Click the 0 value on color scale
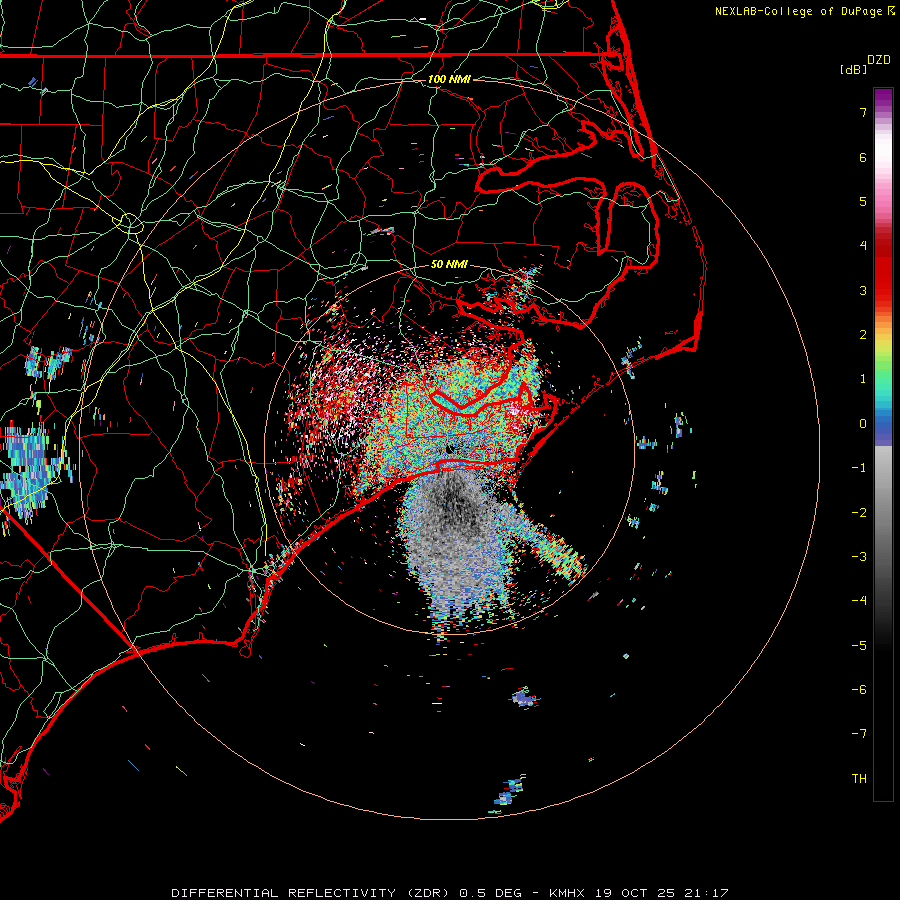Viewport: 900px width, 900px height. 863,424
